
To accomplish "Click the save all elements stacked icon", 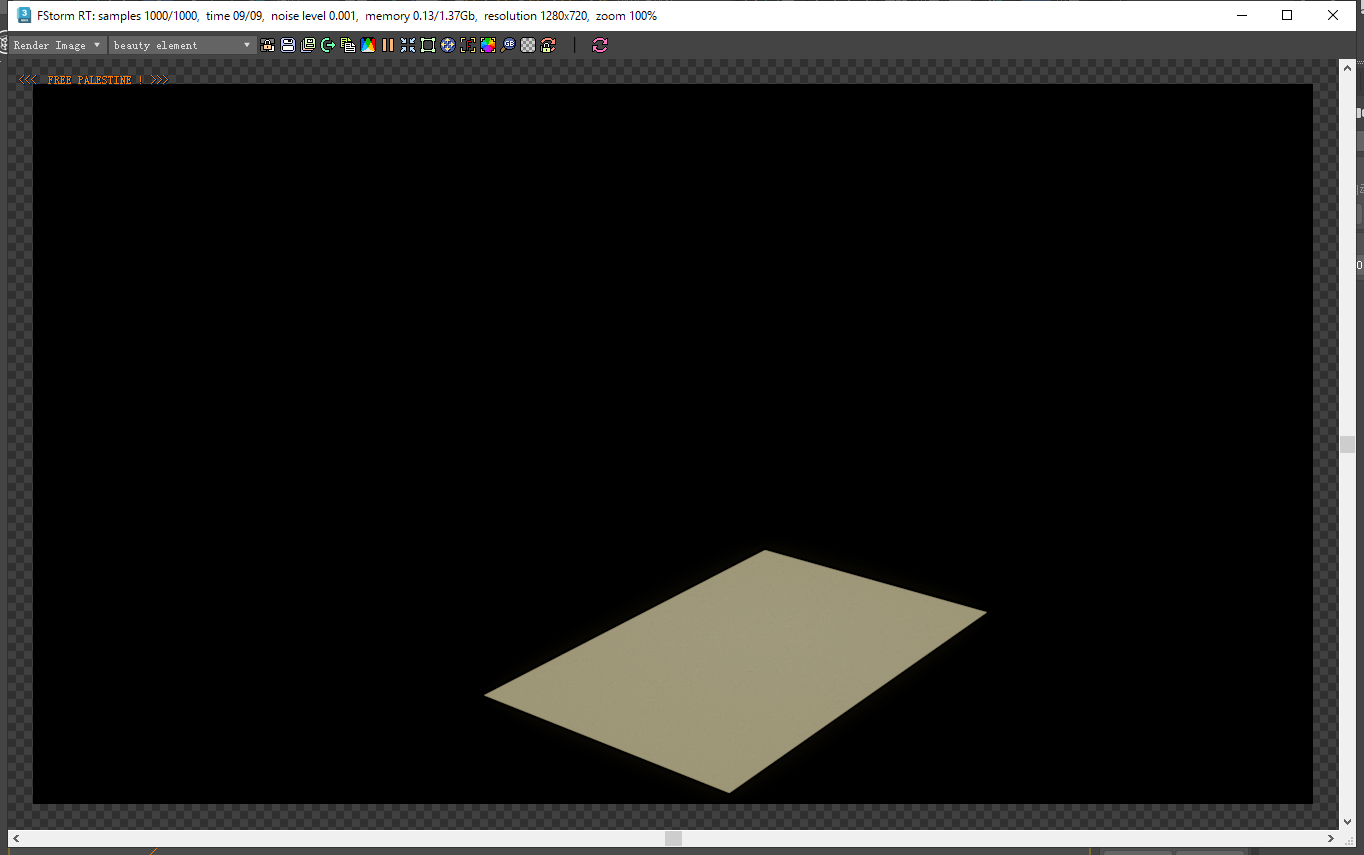I will [x=308, y=45].
